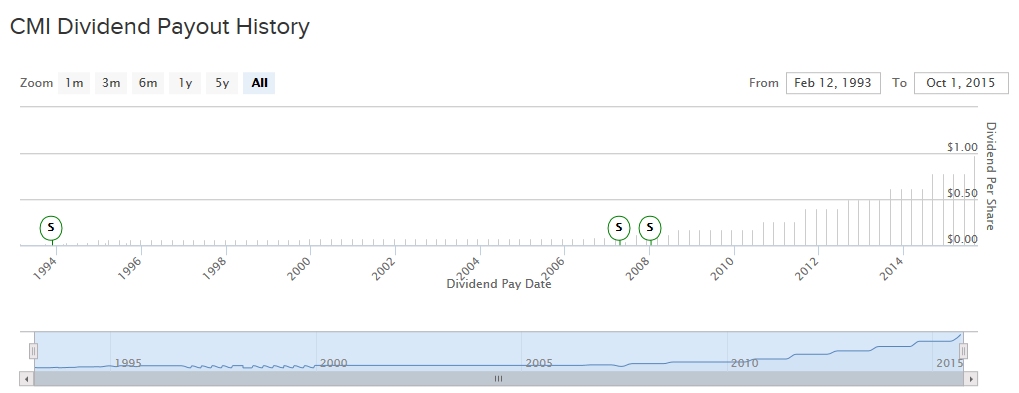Click the 2015 label in navigator

click(949, 363)
